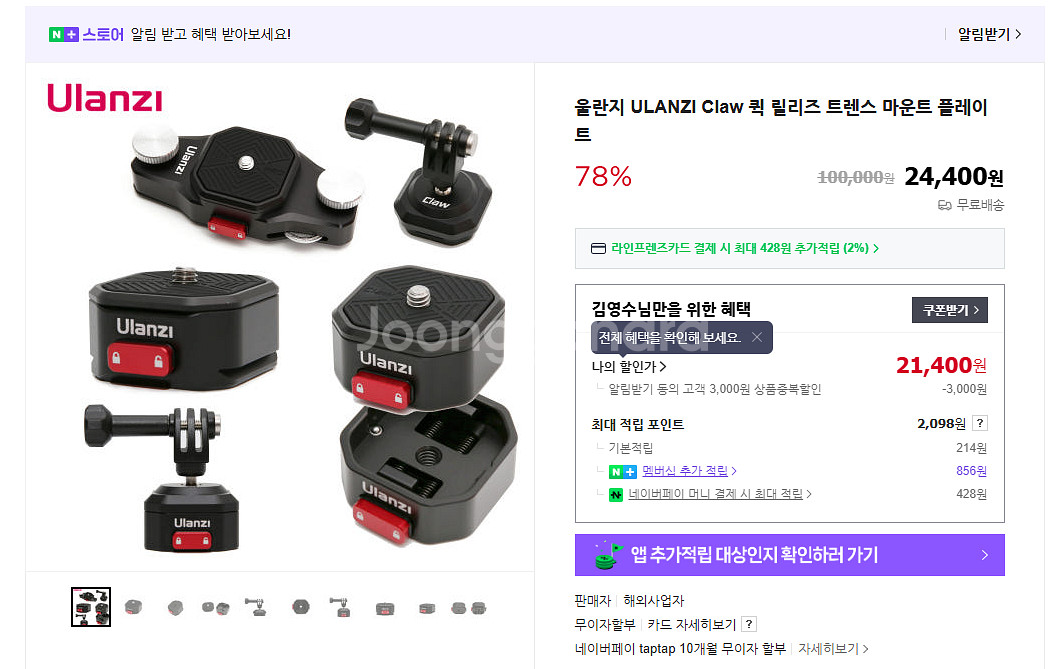Image resolution: width=1062 pixels, height=669 pixels.
Task: Click the 쿠폰받기 button
Action: 950,310
